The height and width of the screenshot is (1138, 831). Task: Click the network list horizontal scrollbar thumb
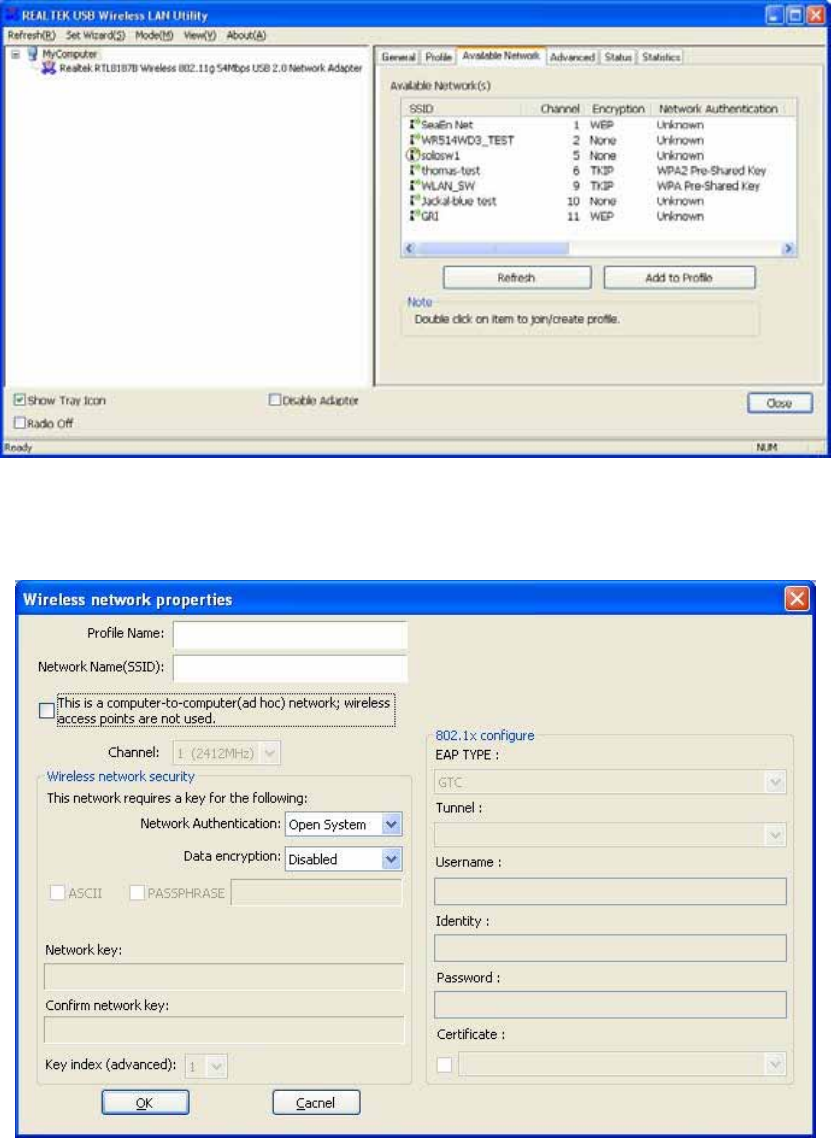coord(492,249)
